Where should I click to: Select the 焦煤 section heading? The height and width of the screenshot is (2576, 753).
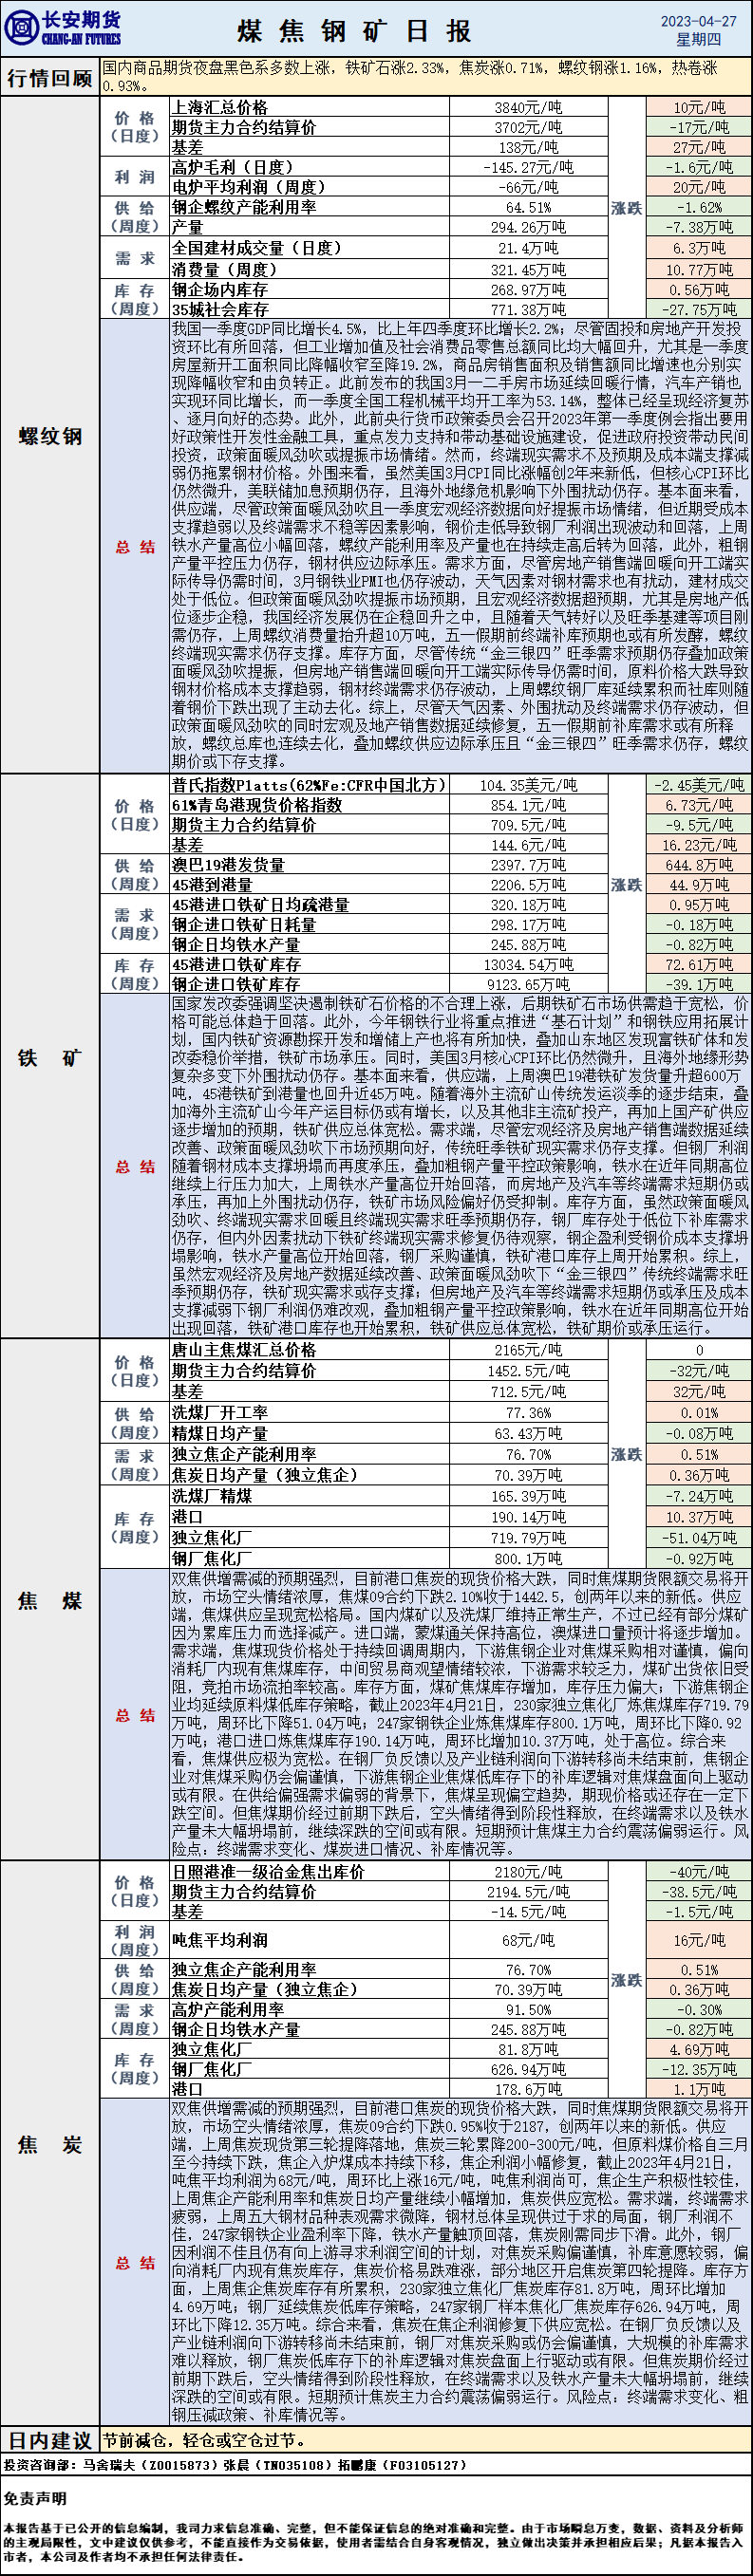coord(50,1600)
